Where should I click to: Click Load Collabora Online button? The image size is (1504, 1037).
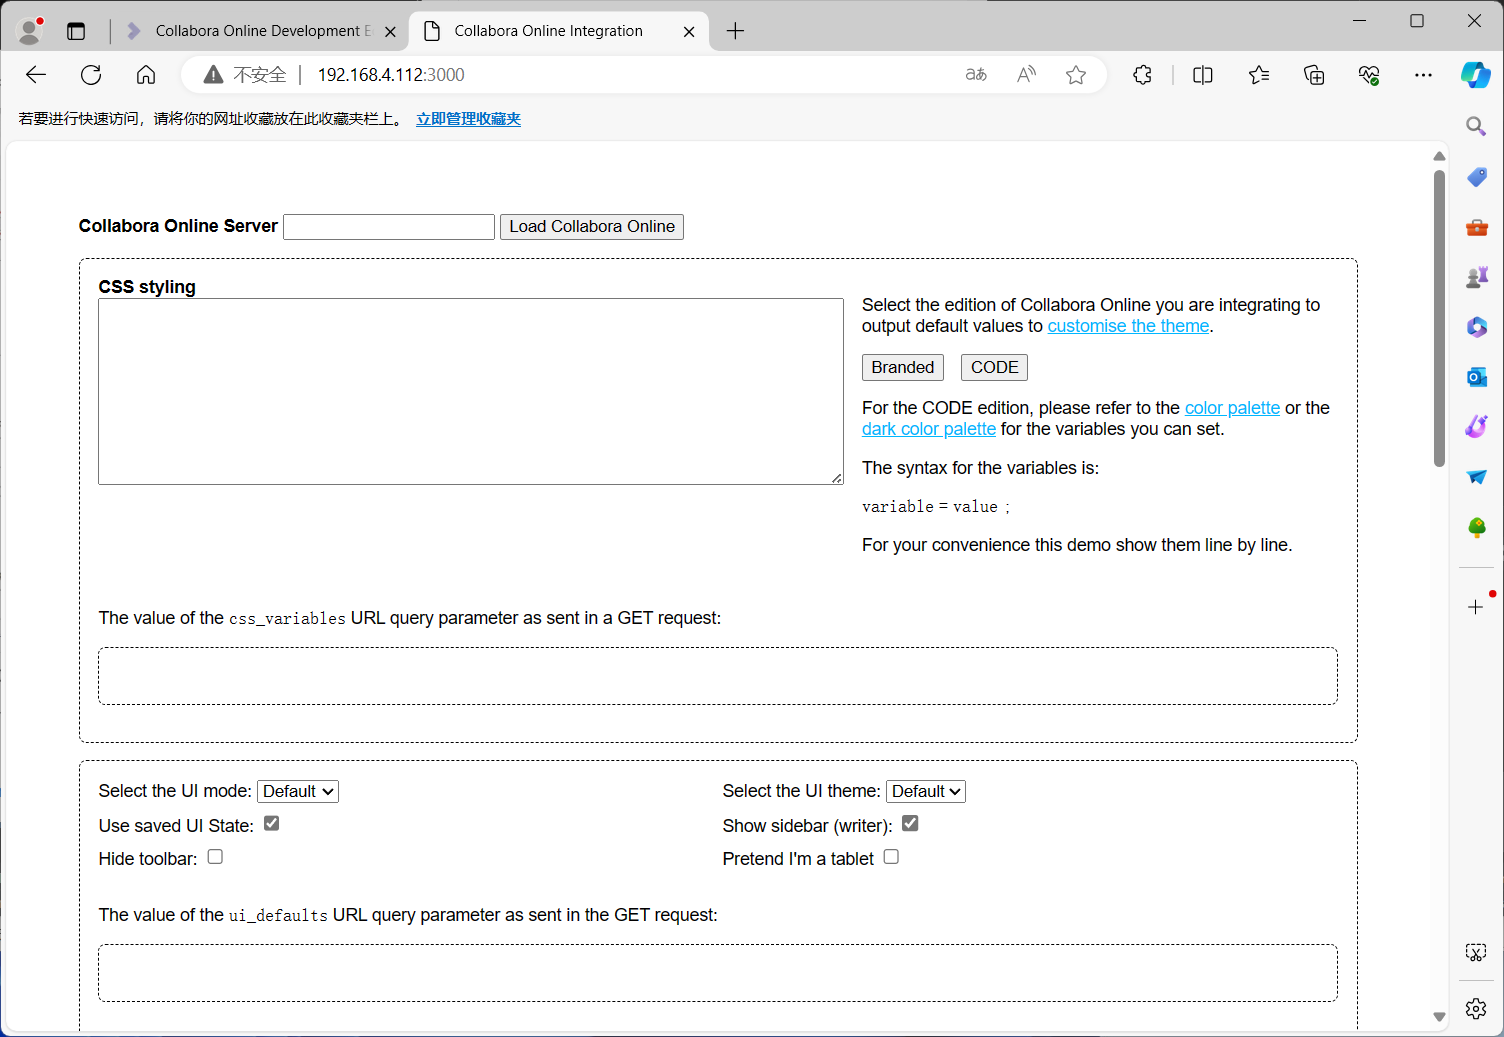coord(592,227)
